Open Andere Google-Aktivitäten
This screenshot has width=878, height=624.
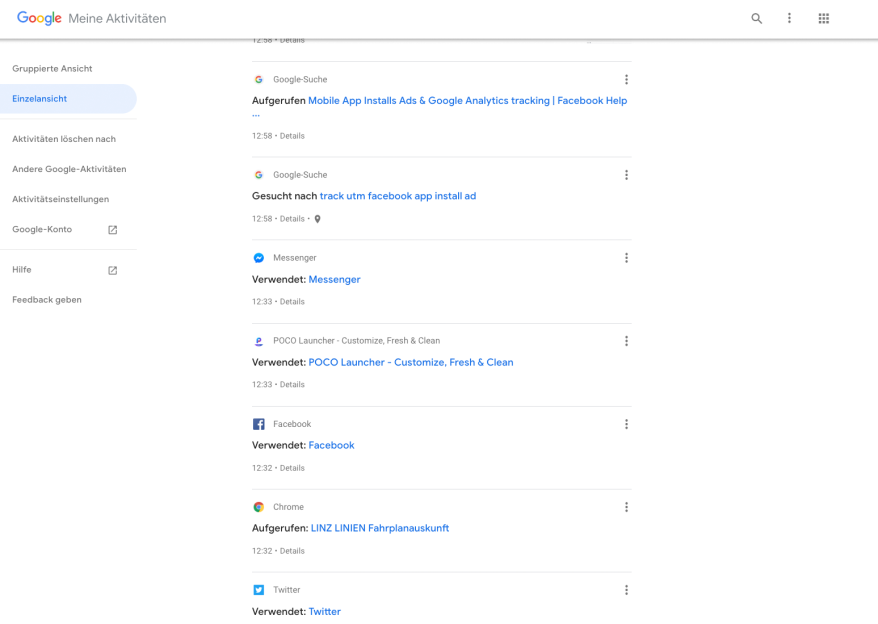[x=68, y=169]
